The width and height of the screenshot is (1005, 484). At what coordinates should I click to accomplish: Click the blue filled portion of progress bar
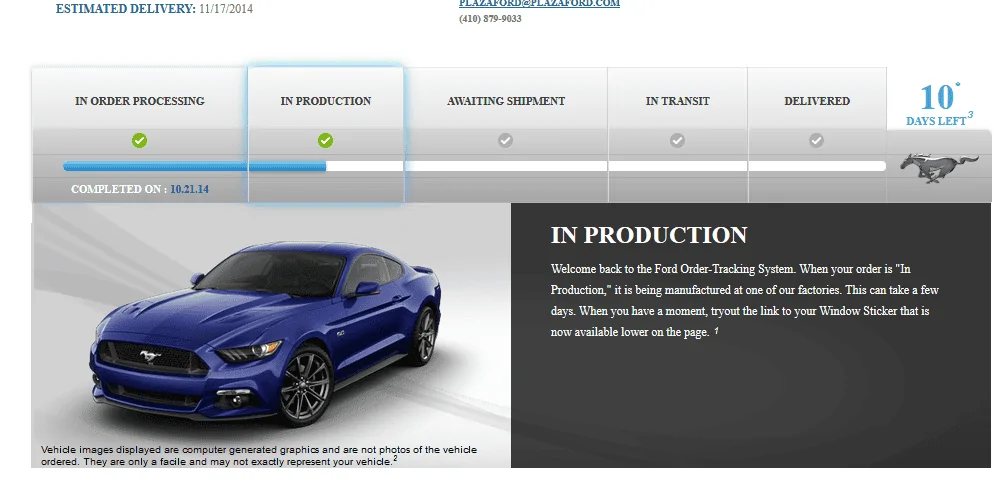(194, 166)
